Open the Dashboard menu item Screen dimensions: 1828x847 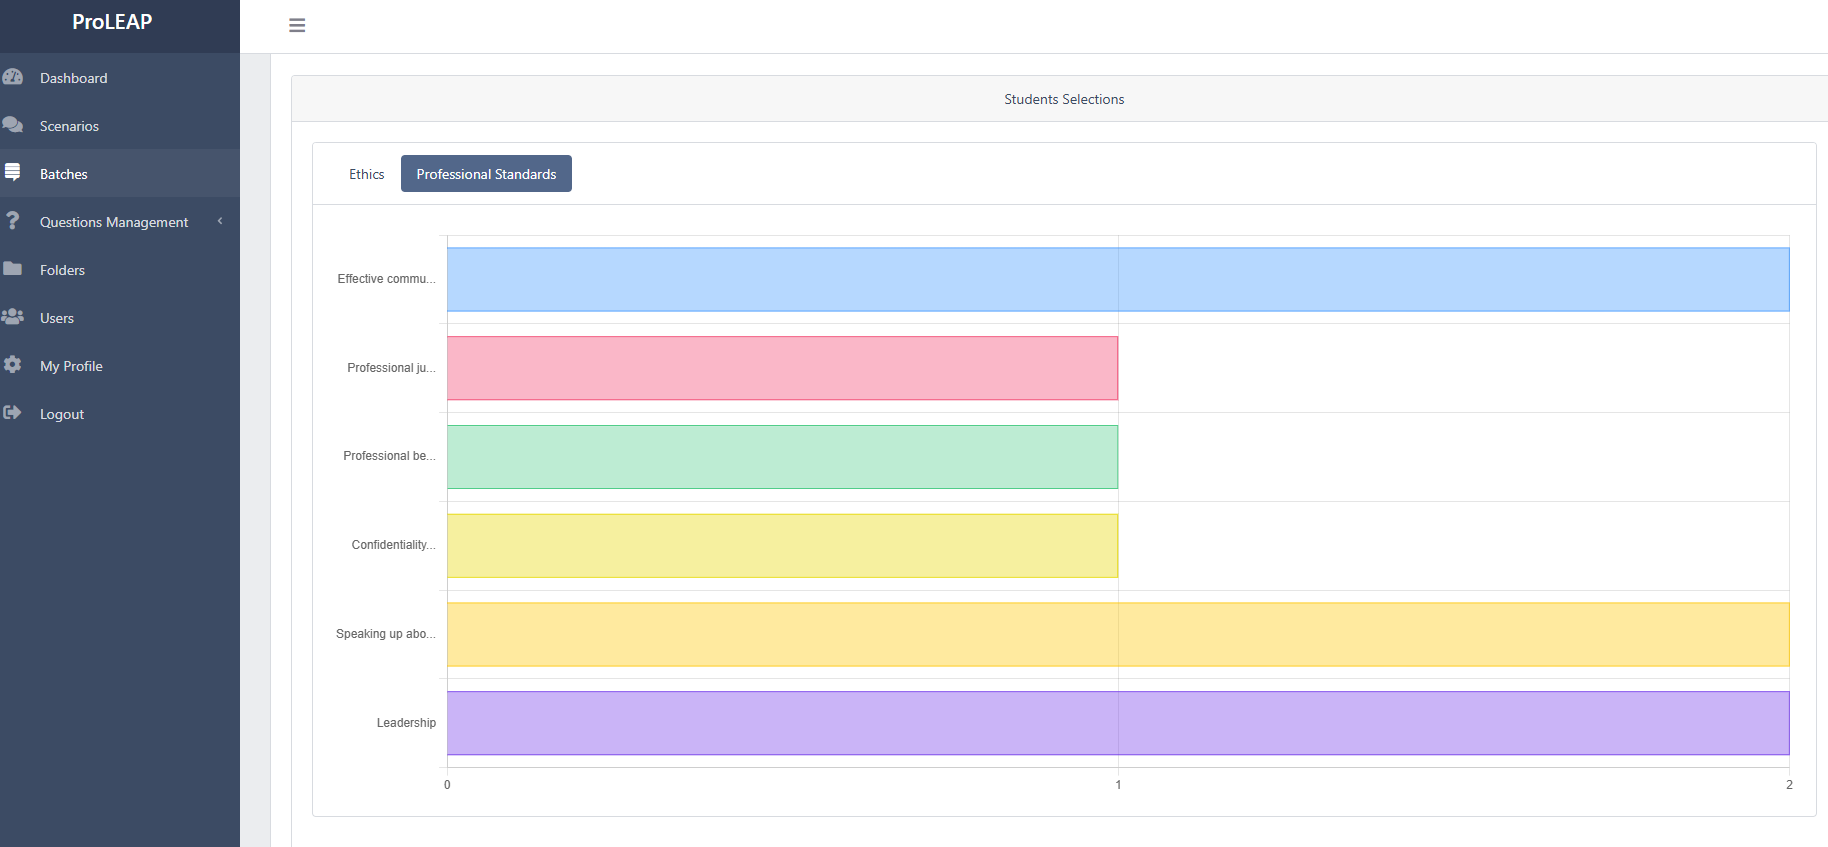(x=120, y=78)
